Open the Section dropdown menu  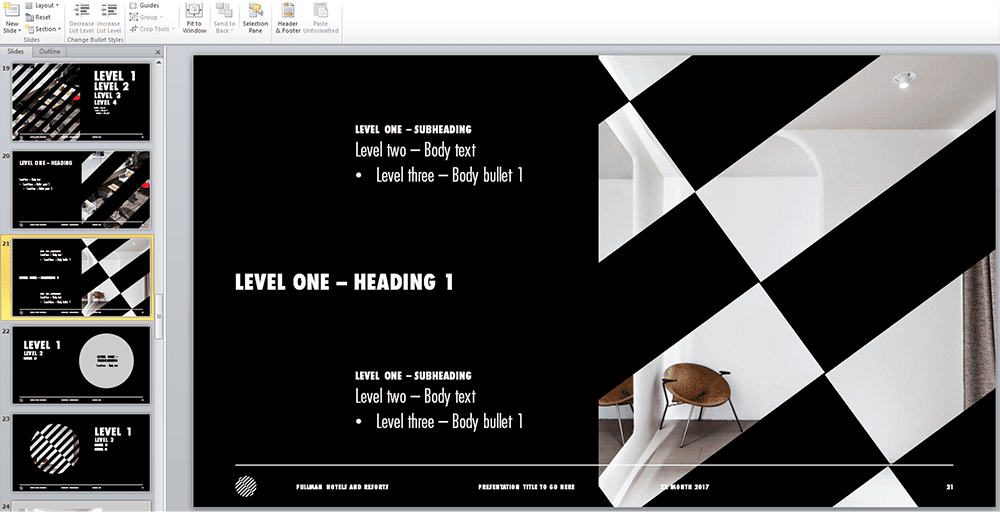43,29
